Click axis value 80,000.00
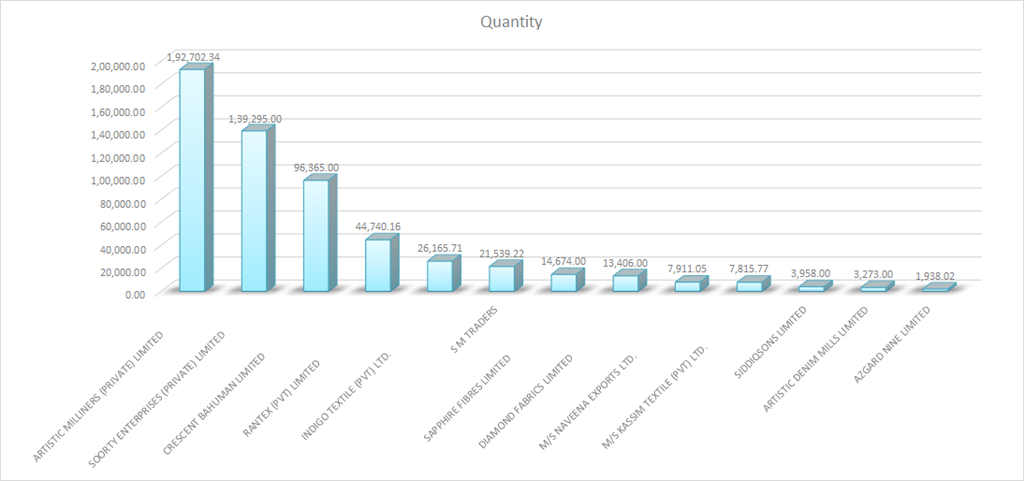Viewport: 1024px width, 481px height. click(x=122, y=202)
